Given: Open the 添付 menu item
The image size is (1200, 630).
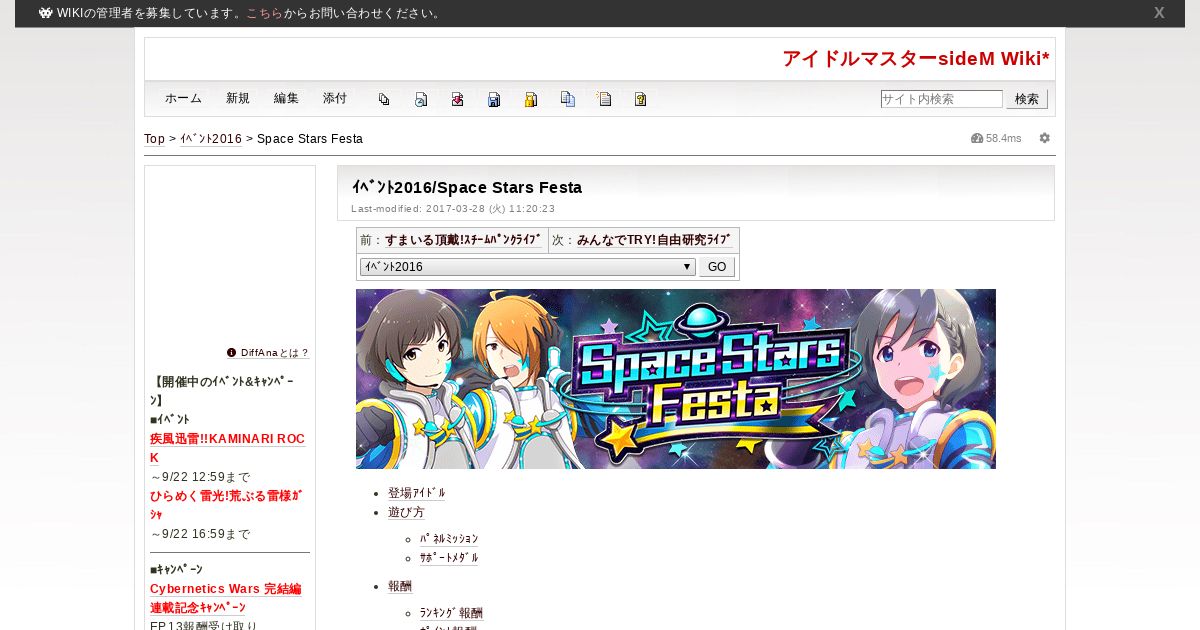Looking at the screenshot, I should pyautogui.click(x=335, y=98).
